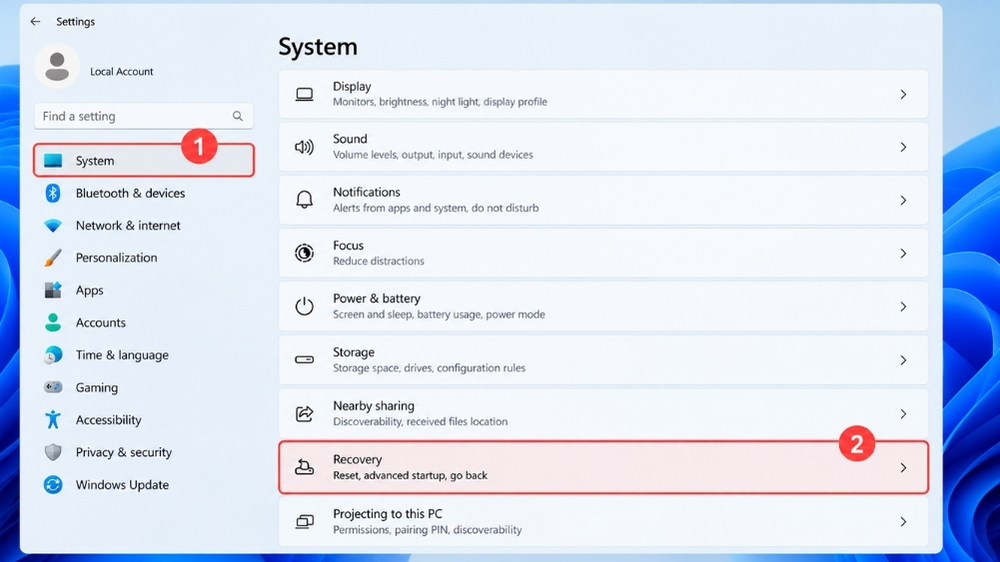Image resolution: width=1000 pixels, height=562 pixels.
Task: Open the Notifications settings
Action: coord(603,200)
